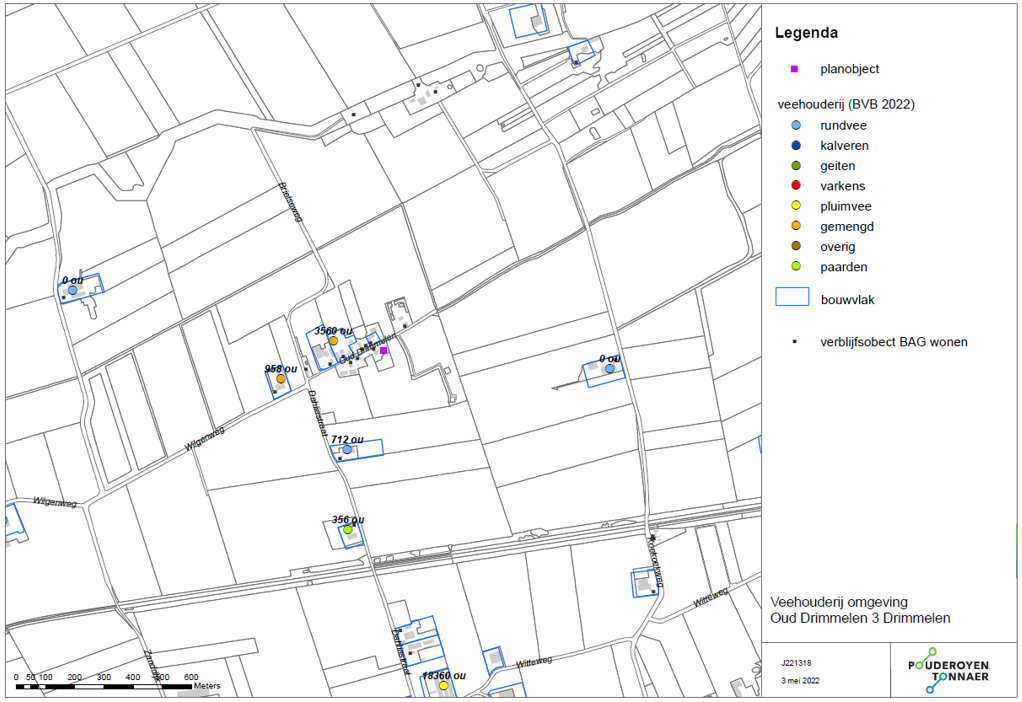Image resolution: width=1022 pixels, height=702 pixels.
Task: Click the Pouderoyen Tonnaer logo
Action: coord(948,670)
